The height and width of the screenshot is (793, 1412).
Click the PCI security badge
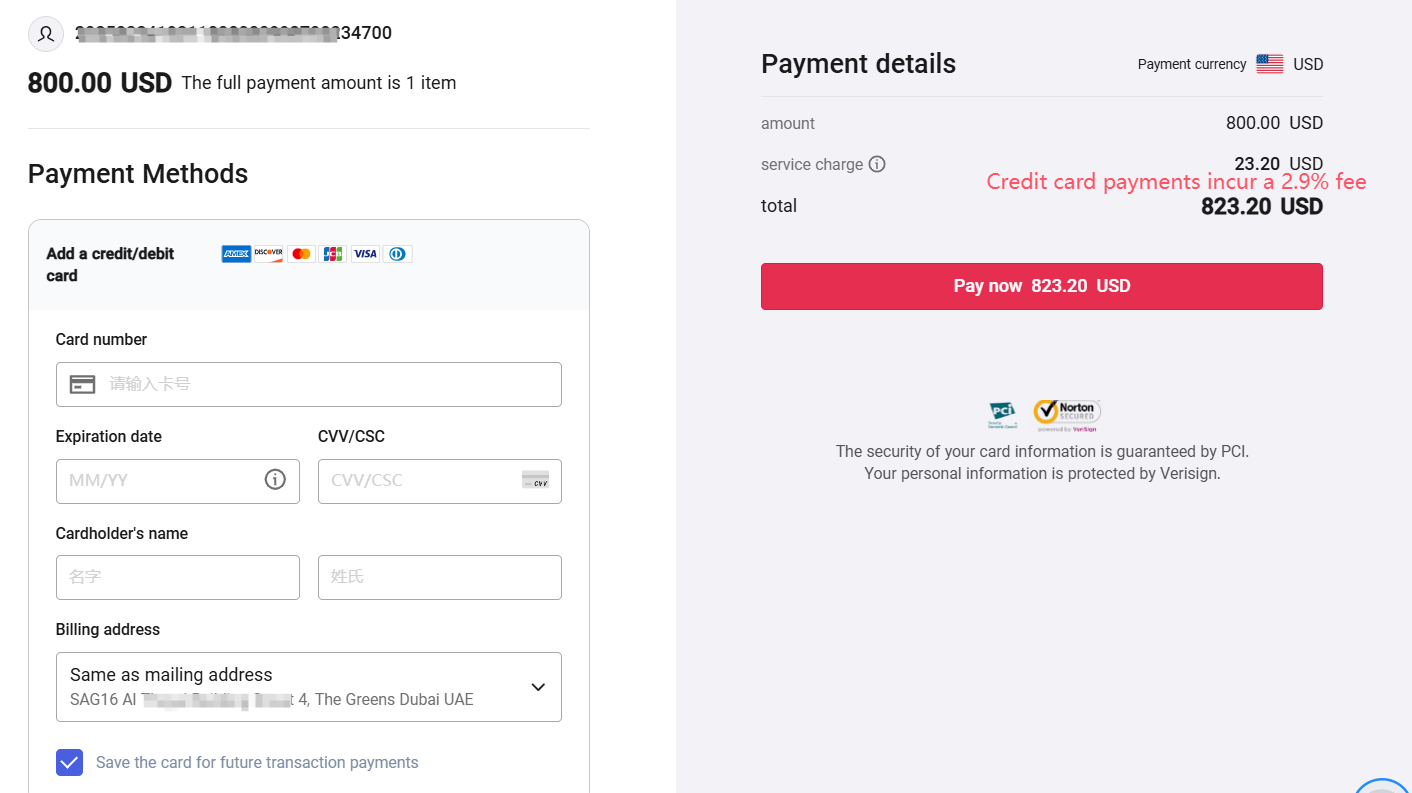[1002, 415]
